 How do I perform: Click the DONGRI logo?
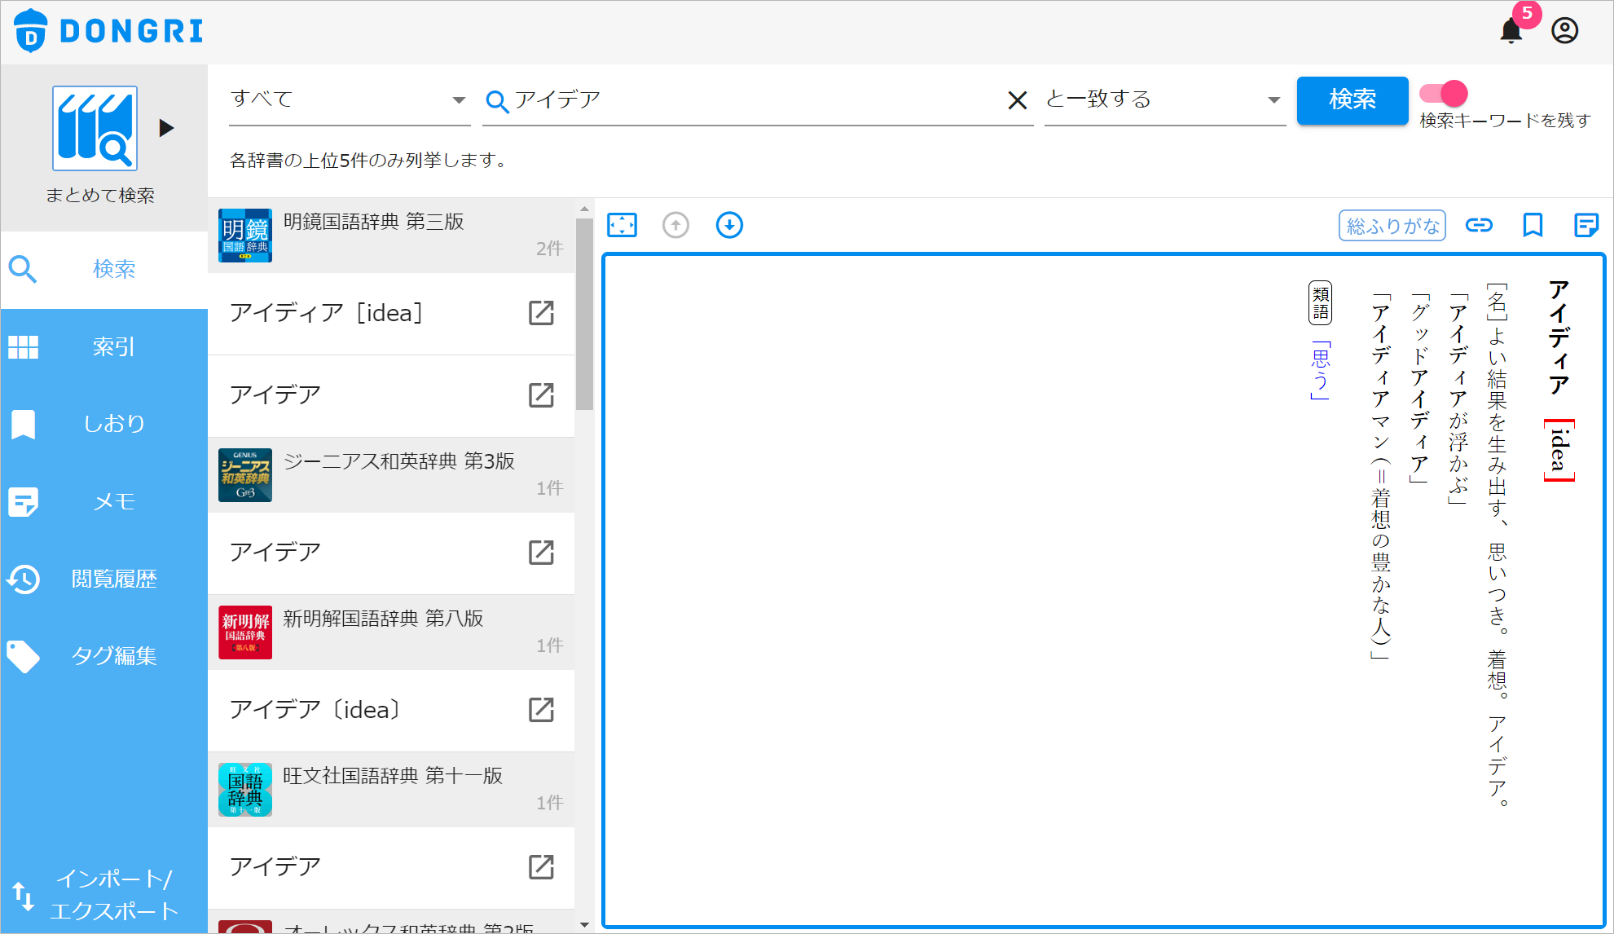click(109, 31)
